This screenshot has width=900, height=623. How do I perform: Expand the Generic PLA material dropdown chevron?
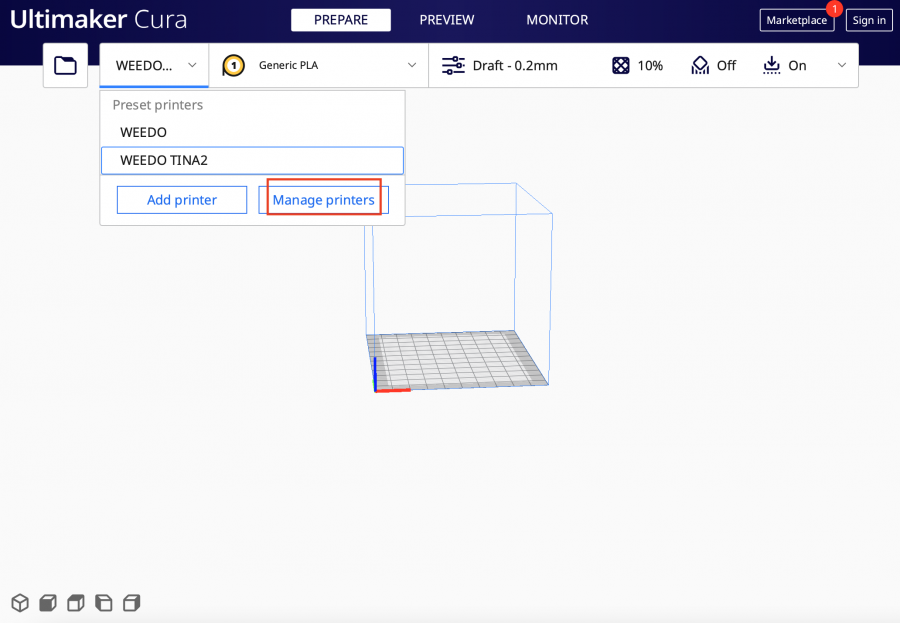pos(412,65)
